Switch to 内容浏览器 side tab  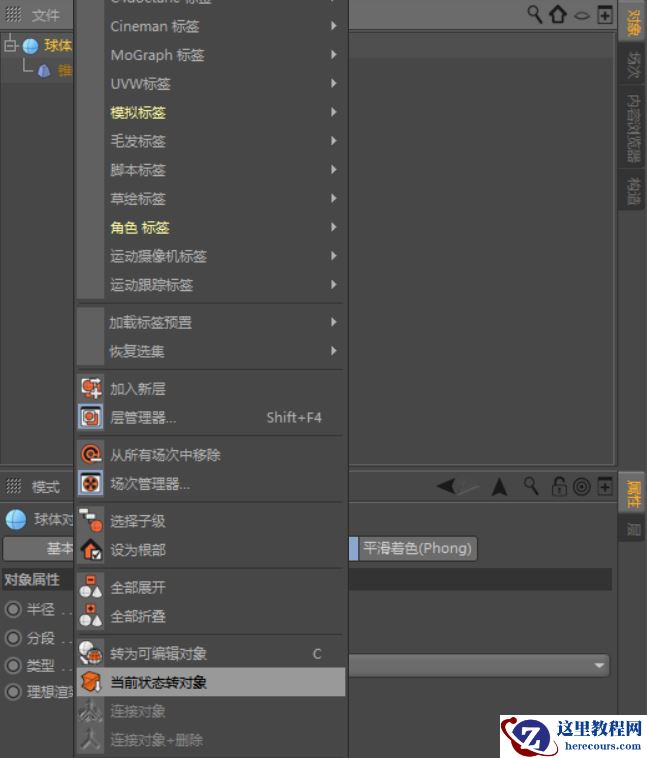tap(633, 127)
